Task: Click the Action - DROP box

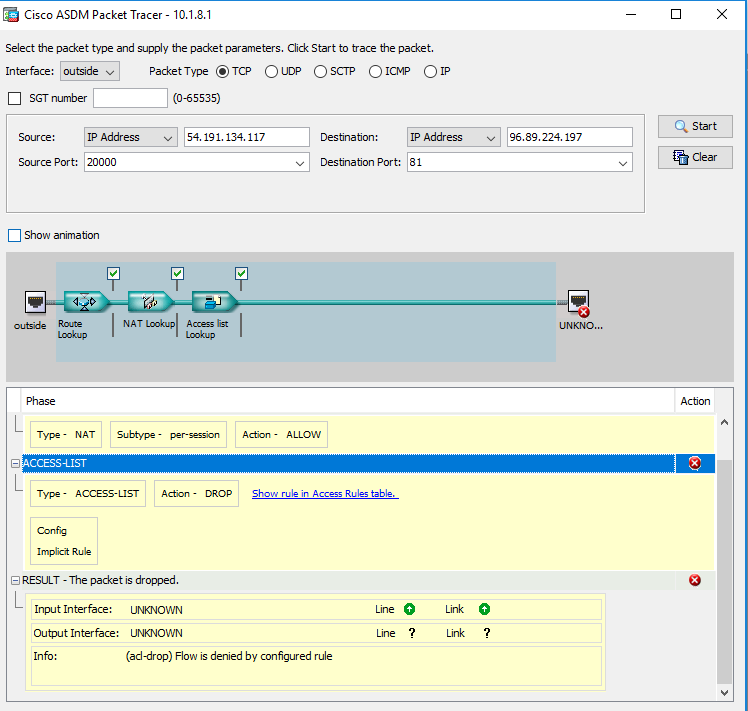Action: click(197, 493)
